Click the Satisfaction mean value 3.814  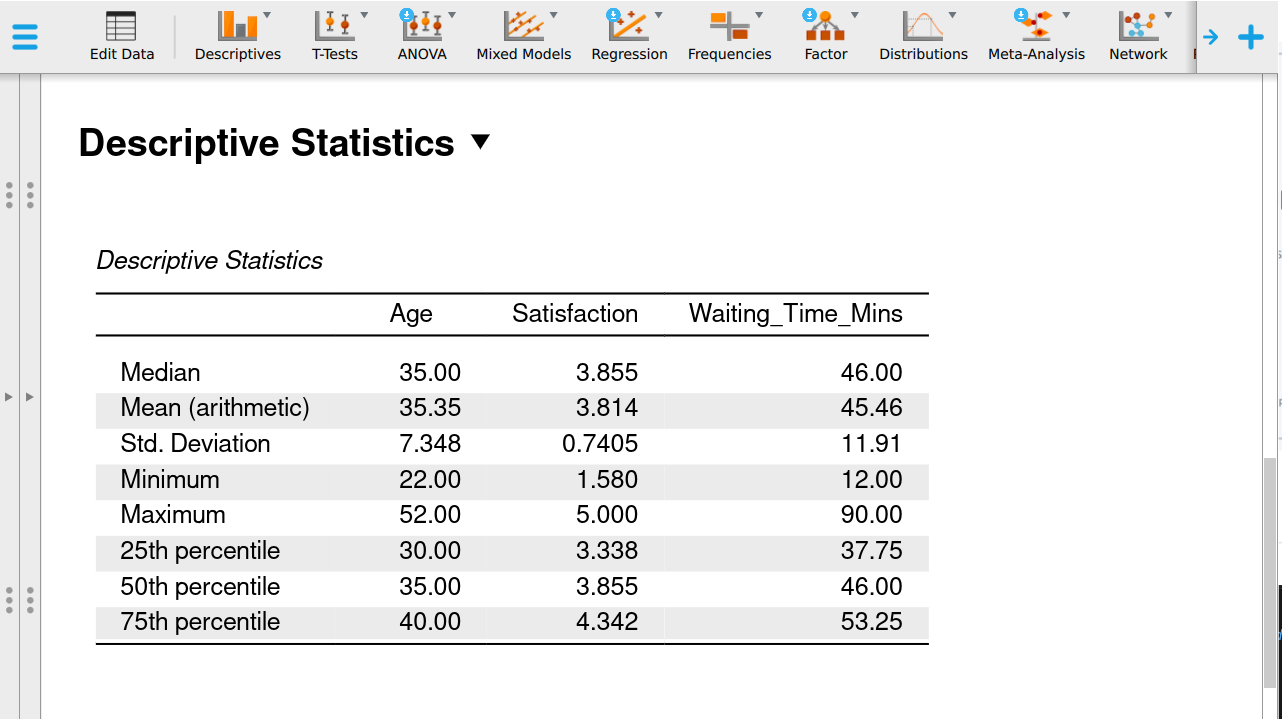coord(607,408)
